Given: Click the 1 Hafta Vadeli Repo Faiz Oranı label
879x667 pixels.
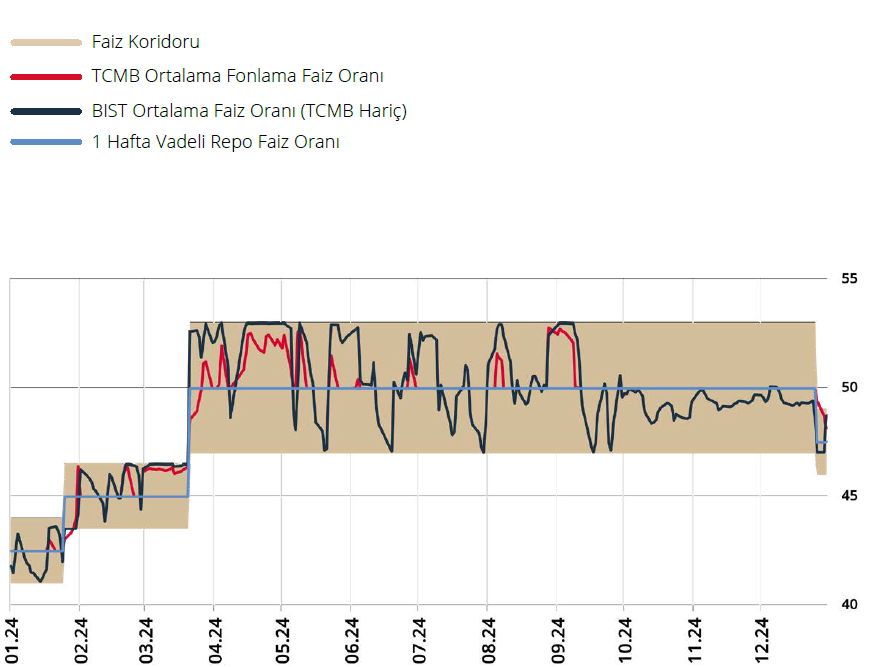Looking at the screenshot, I should point(216,142).
